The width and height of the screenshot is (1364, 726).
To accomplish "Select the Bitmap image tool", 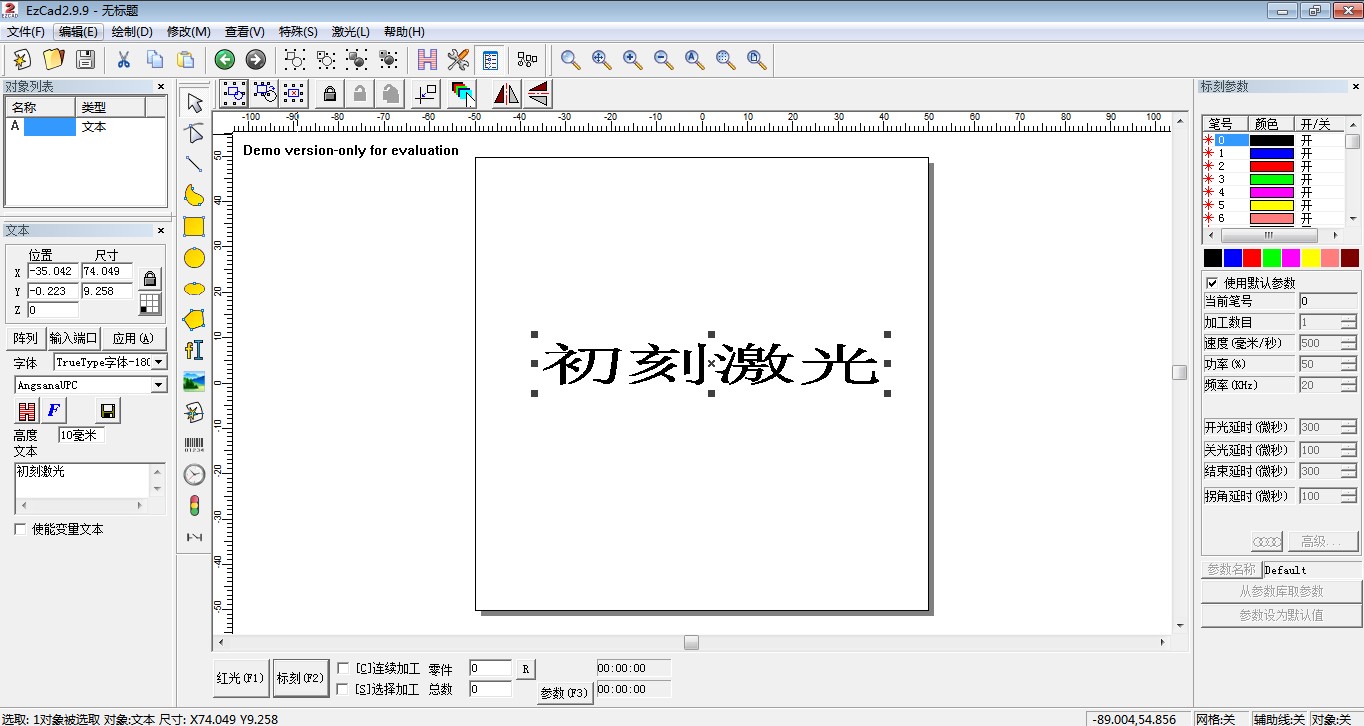I will coord(193,381).
